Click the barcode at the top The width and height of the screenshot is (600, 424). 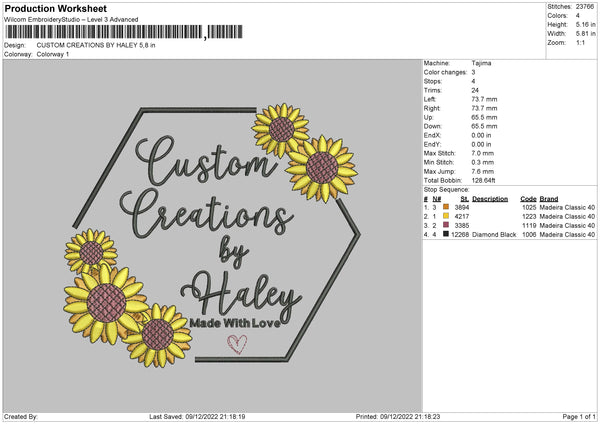point(124,32)
